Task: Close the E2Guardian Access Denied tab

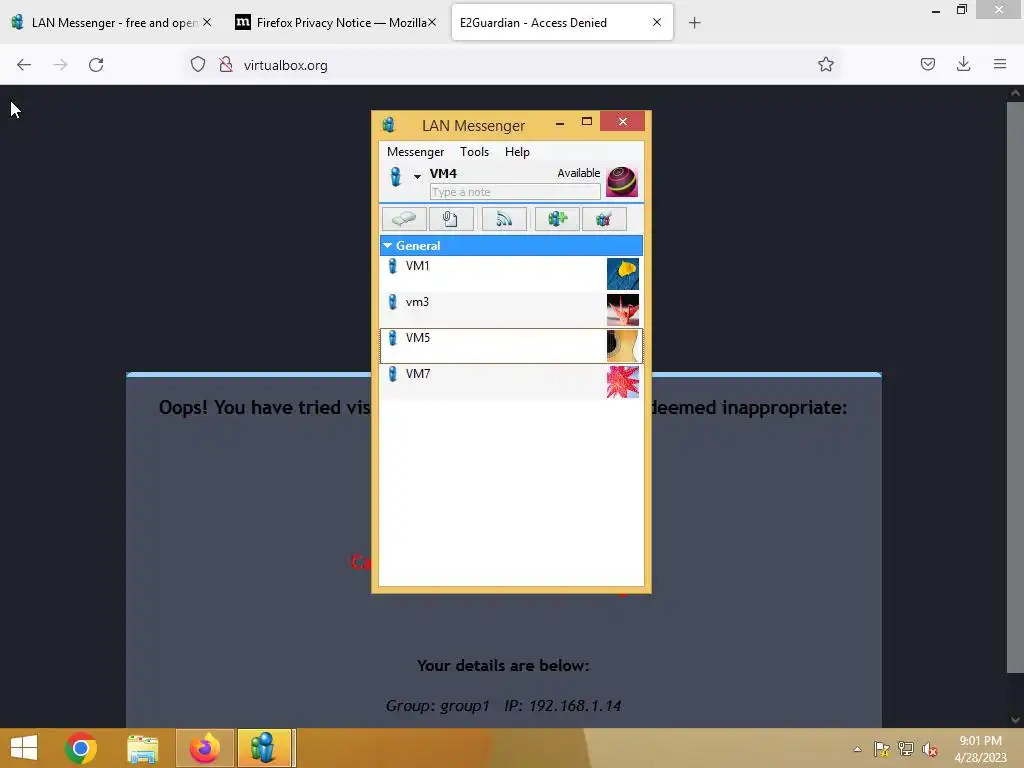Action: [x=657, y=22]
